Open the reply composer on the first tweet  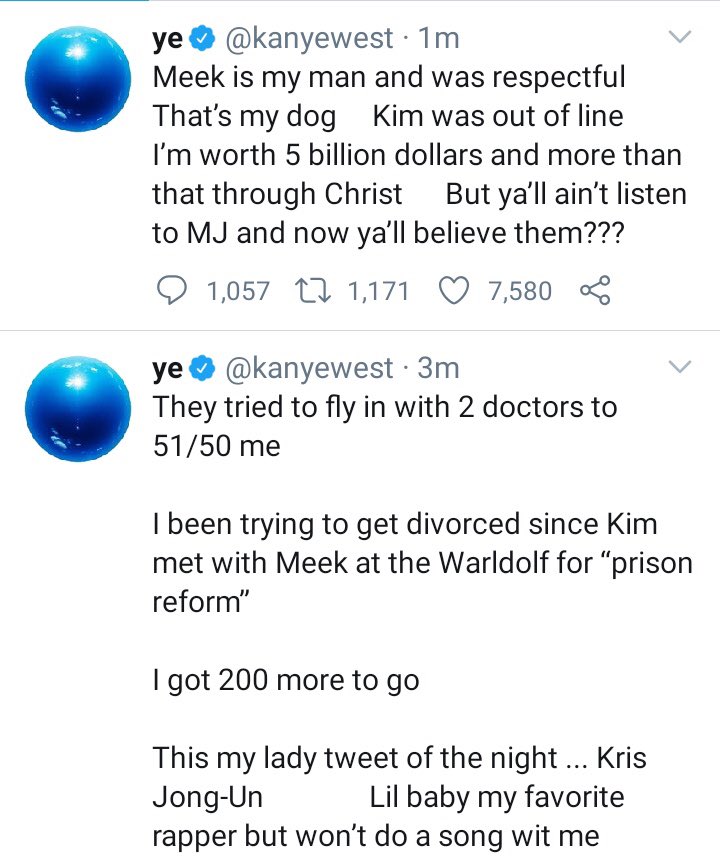(172, 290)
